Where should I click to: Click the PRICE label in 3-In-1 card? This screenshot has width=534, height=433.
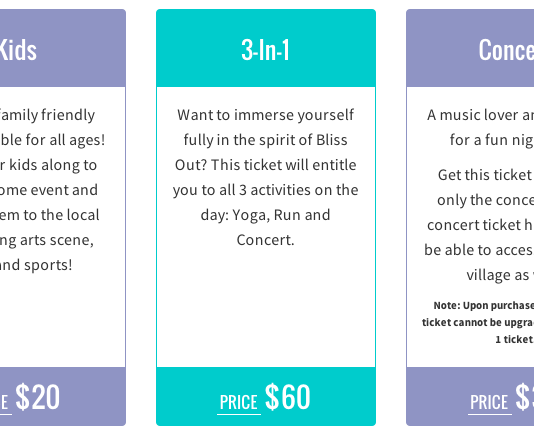[x=238, y=402]
